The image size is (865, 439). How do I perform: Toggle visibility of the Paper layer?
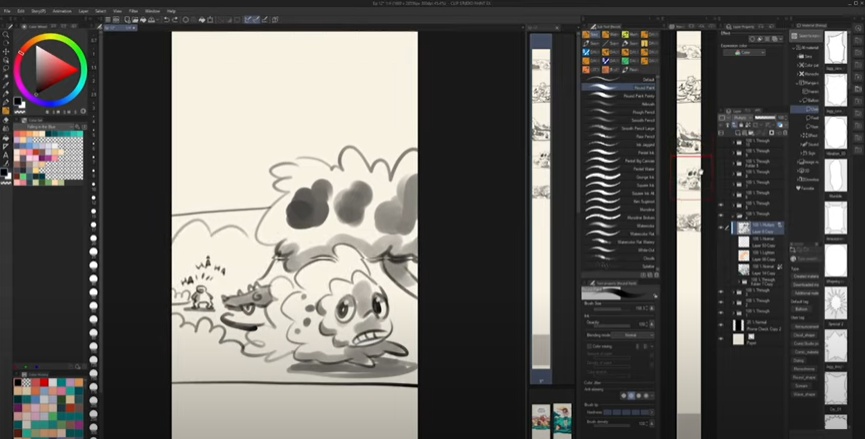[721, 340]
